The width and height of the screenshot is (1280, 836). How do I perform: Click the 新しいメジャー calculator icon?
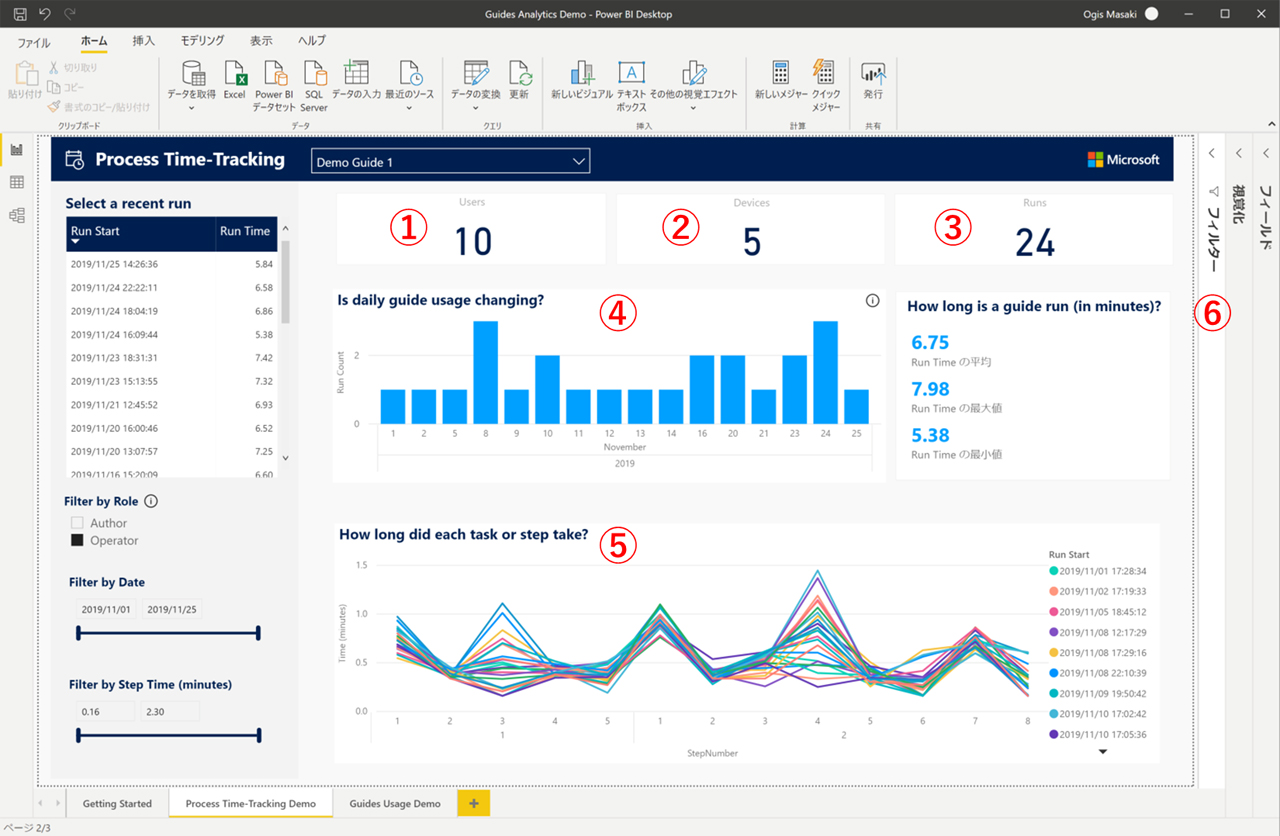tap(781, 73)
